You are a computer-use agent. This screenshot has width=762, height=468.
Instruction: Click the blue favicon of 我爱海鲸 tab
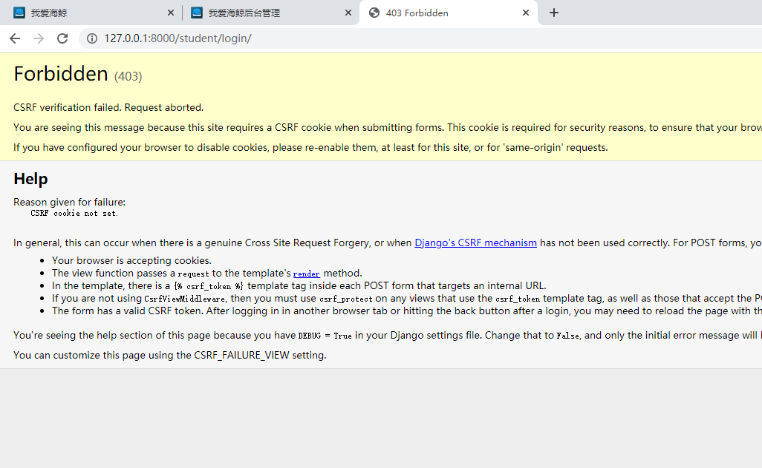tap(18, 13)
